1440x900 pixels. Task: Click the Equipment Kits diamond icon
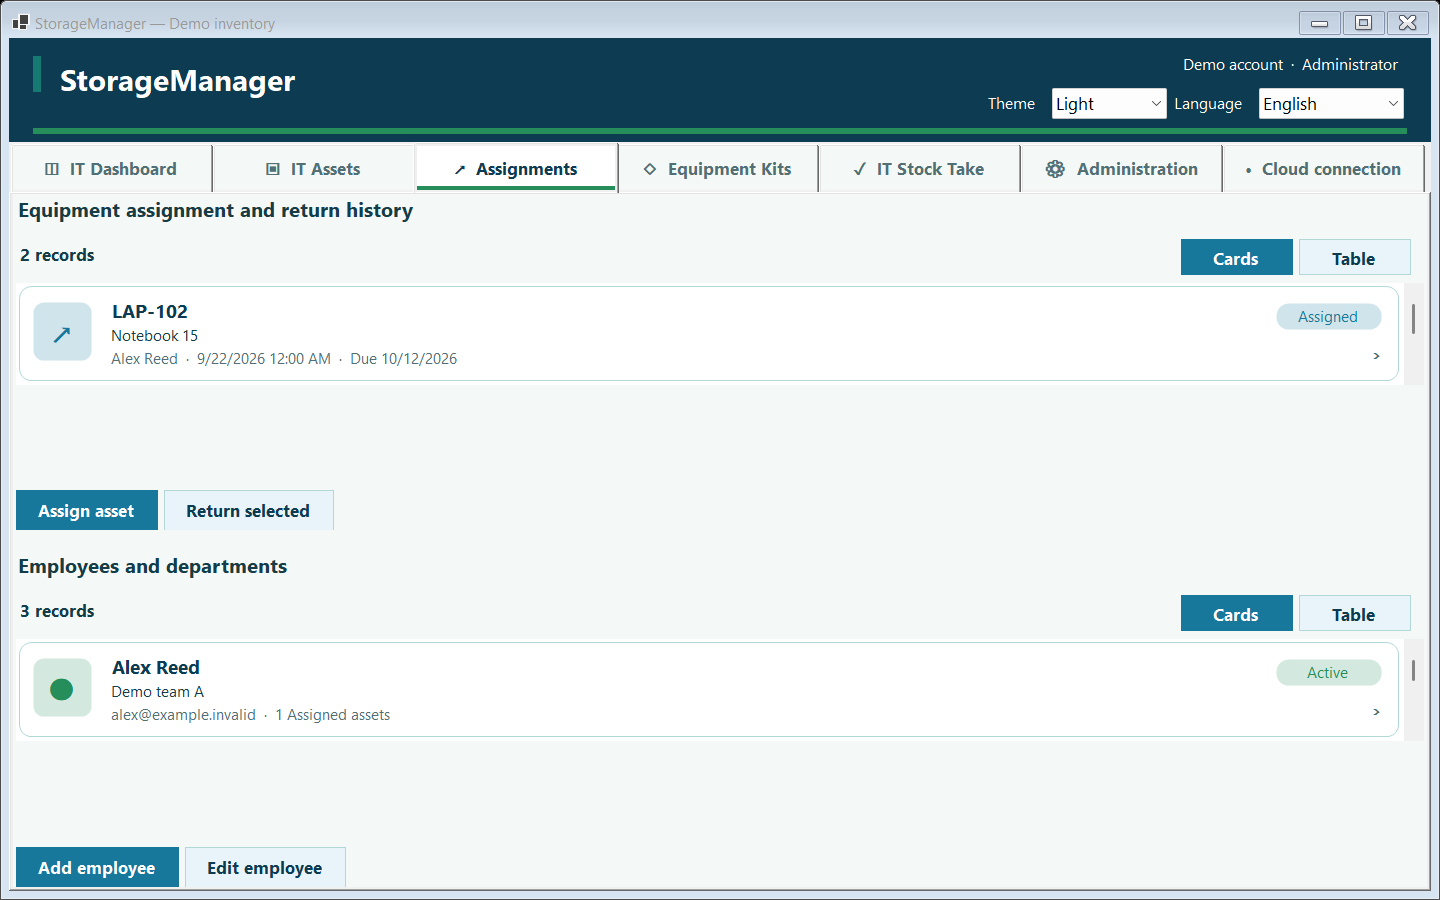tap(650, 169)
